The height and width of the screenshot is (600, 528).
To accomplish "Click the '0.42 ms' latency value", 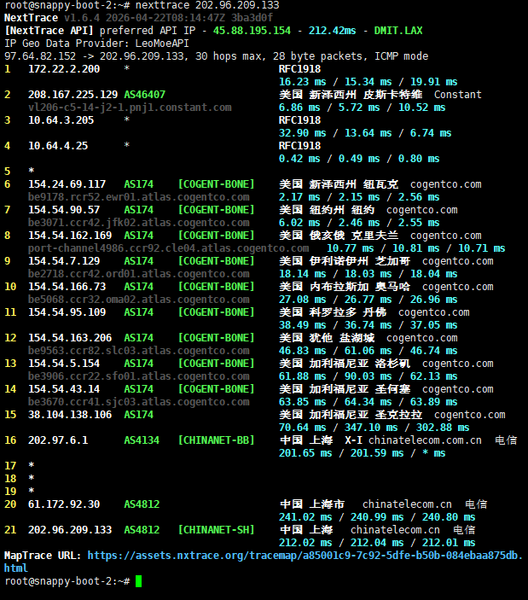I will (300, 159).
